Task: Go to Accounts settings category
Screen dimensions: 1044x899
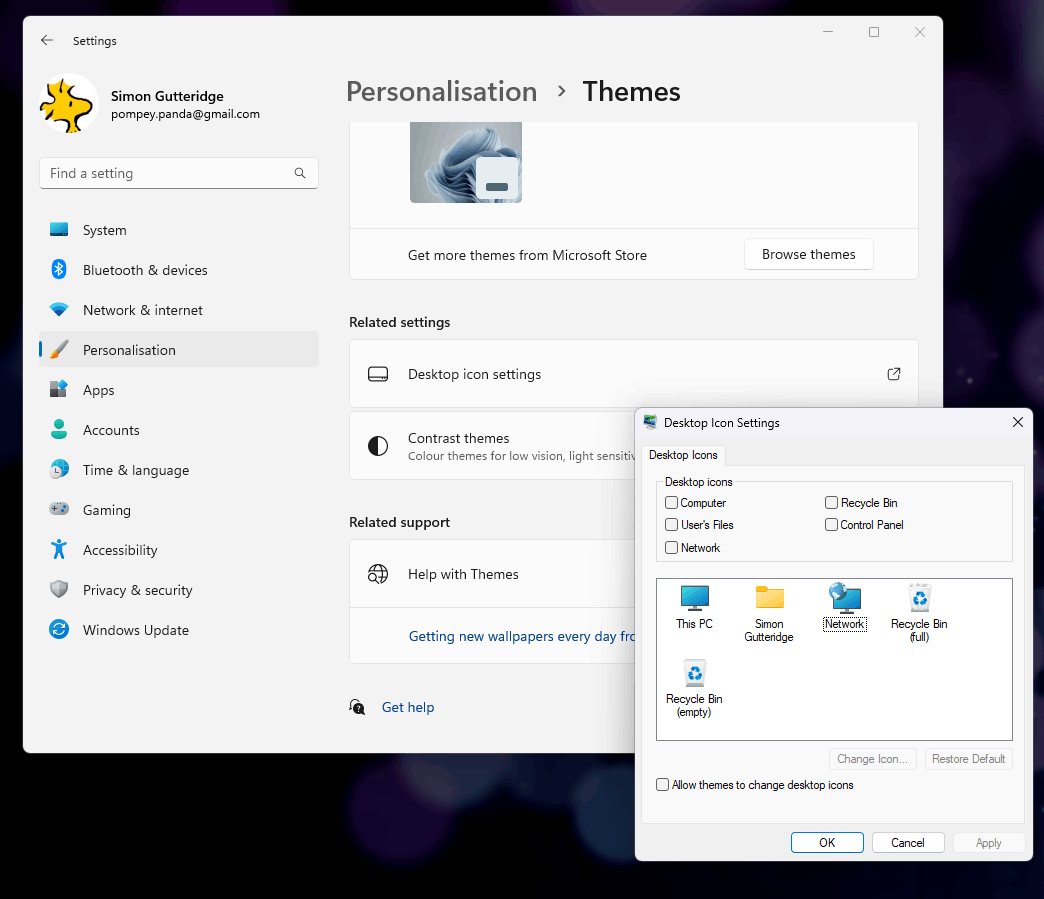Action: tap(178, 430)
